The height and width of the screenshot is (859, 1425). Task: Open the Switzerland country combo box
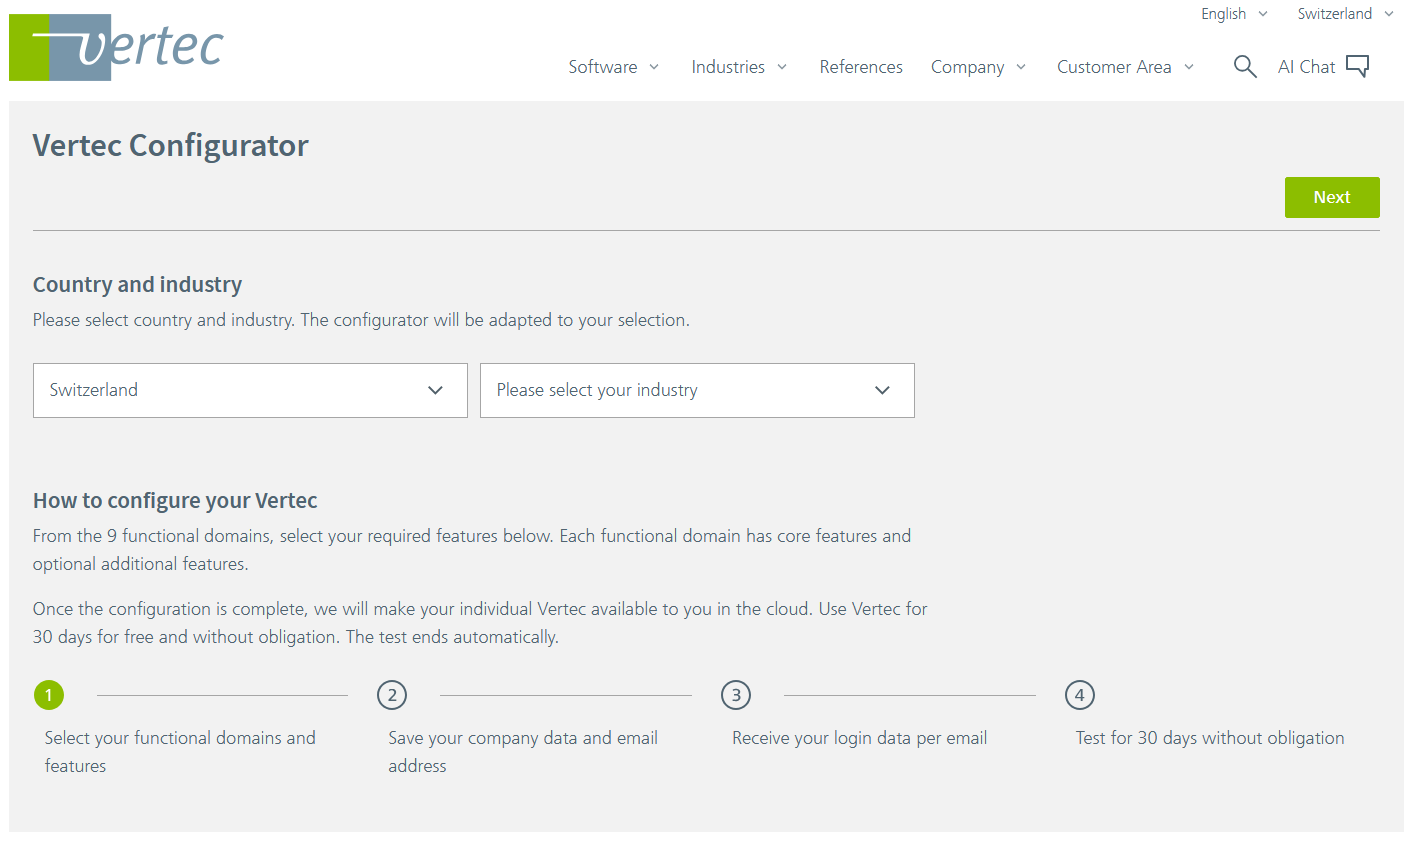250,390
